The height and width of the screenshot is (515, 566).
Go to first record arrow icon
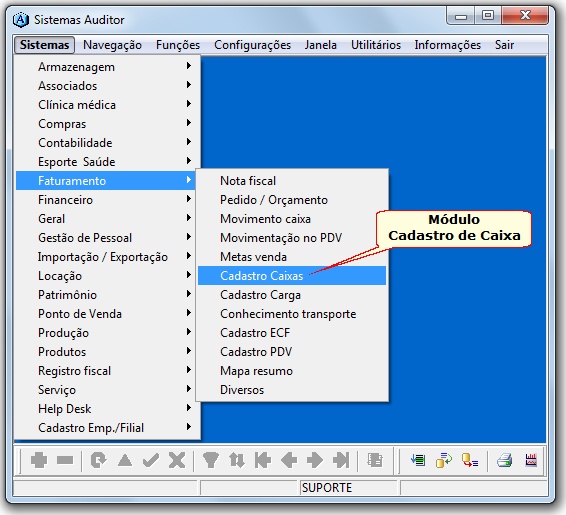(x=262, y=460)
